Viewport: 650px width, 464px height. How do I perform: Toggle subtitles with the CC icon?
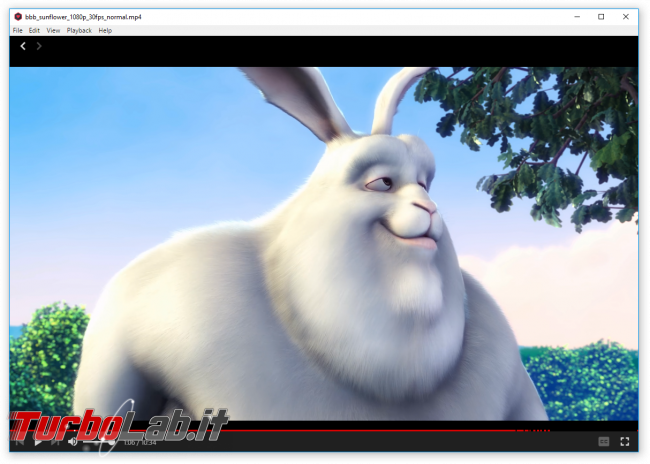(x=604, y=442)
